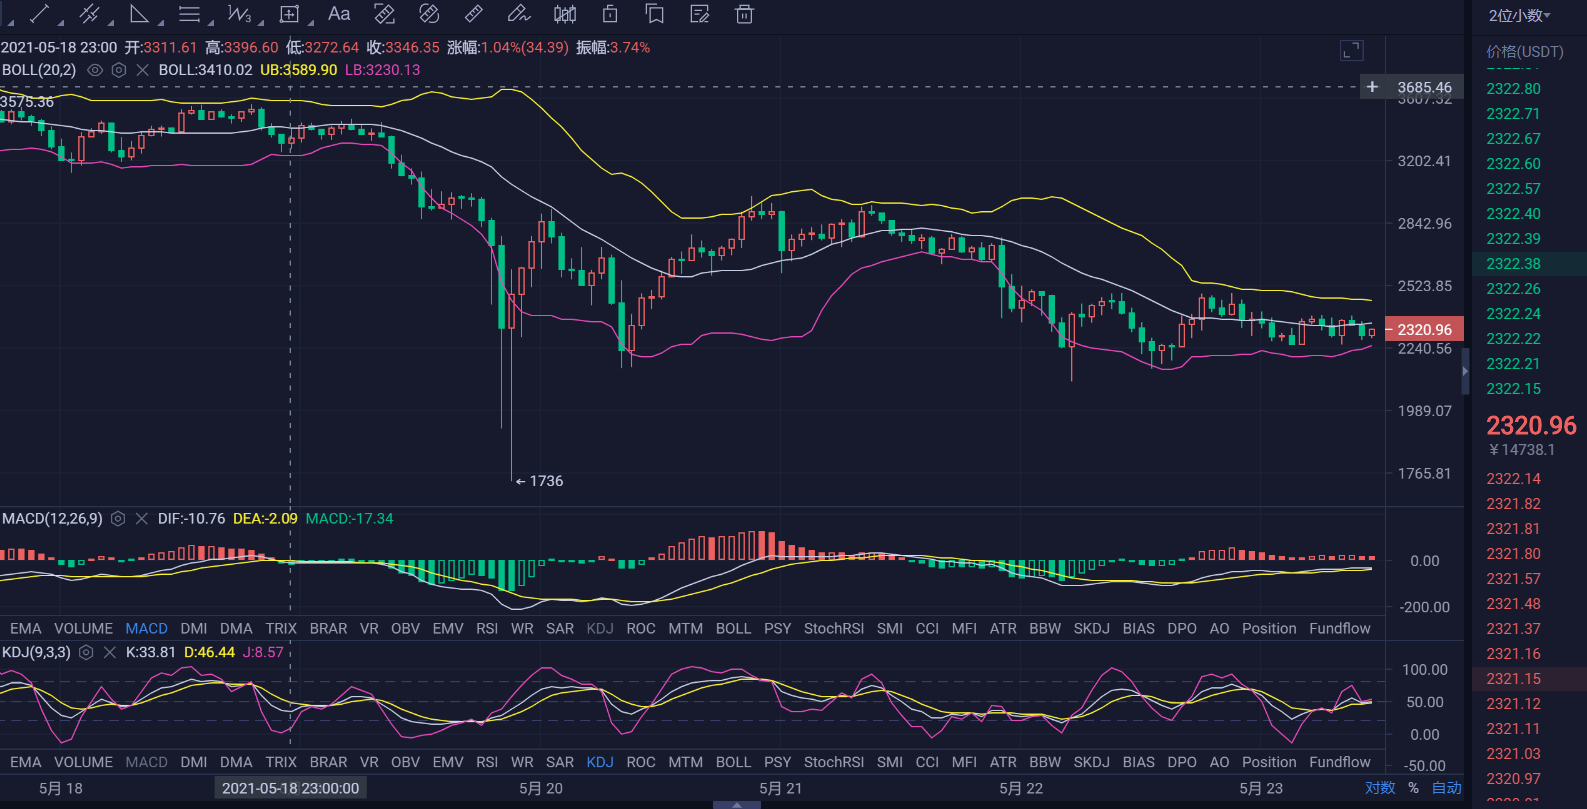Screen dimensions: 1587x809
Task: Toggle RSI in MACD-highlighted indicator row
Action: 487,629
